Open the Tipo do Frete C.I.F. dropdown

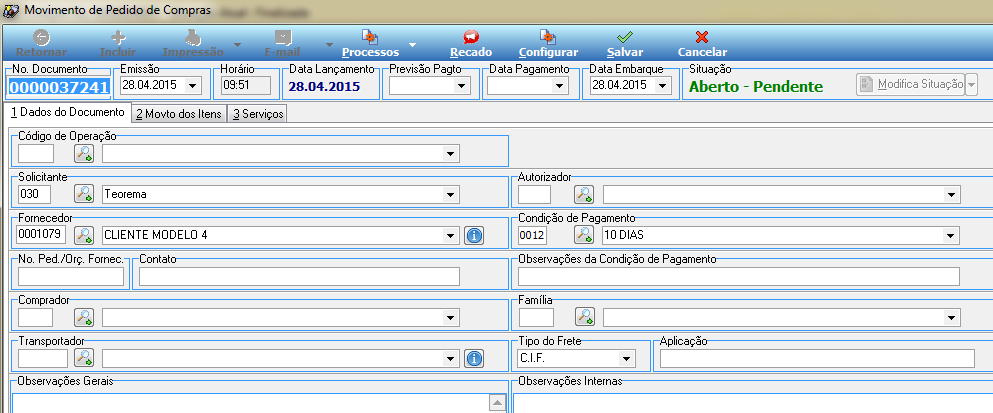626,359
